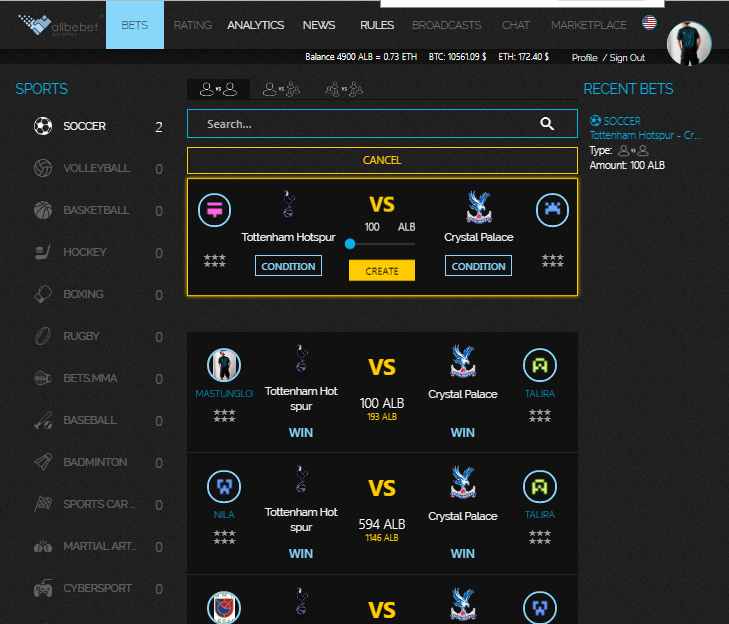Viewport: 729px width, 624px height.
Task: Click the '1146 ALB' pot amount
Action: (x=382, y=538)
